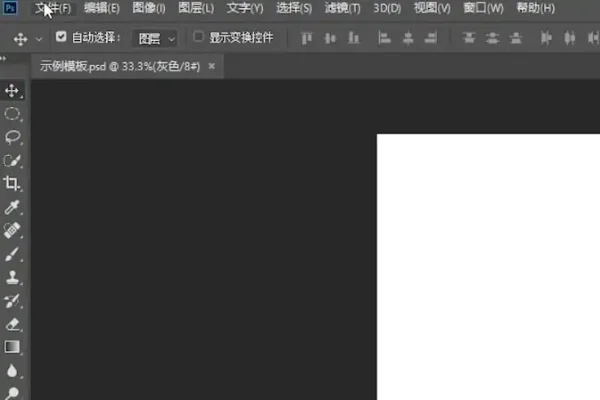Choose the Clone Stamp tool

[x=13, y=277]
